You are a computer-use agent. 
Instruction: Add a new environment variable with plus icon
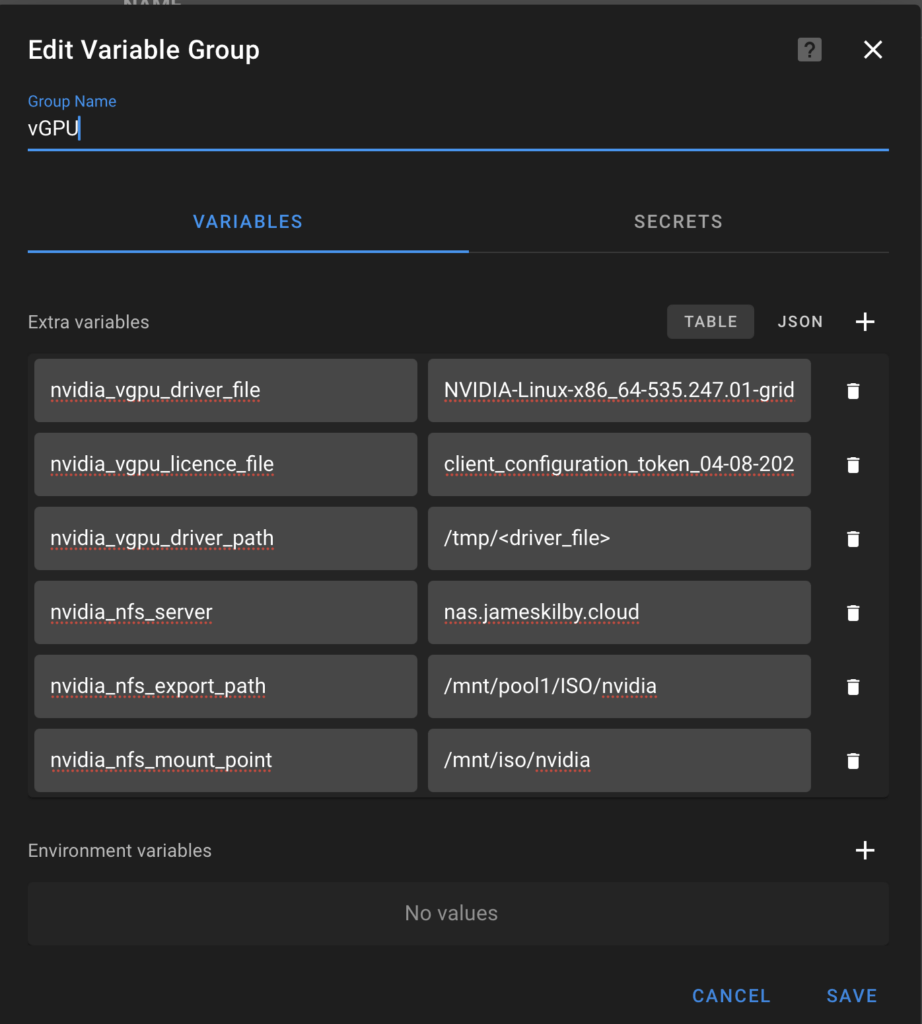(x=864, y=850)
